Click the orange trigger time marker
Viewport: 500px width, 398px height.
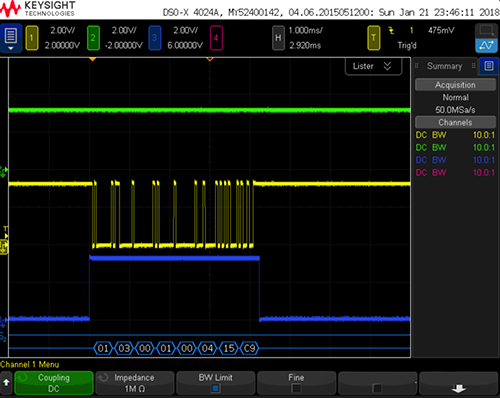pyautogui.click(x=93, y=59)
